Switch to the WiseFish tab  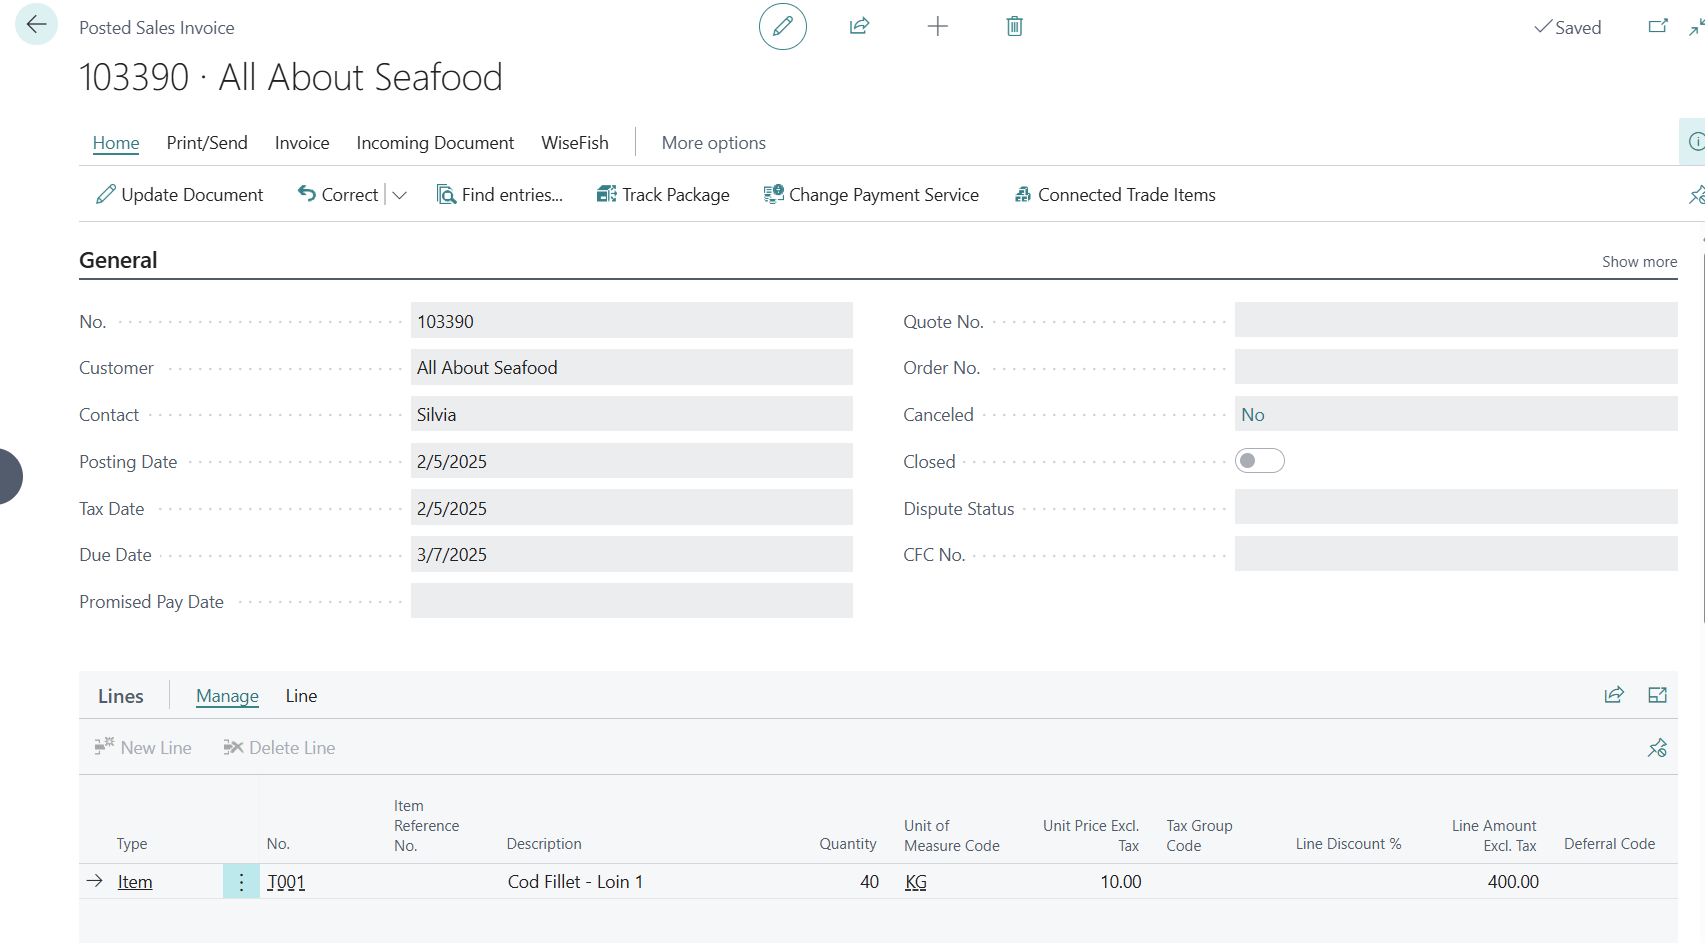[574, 143]
